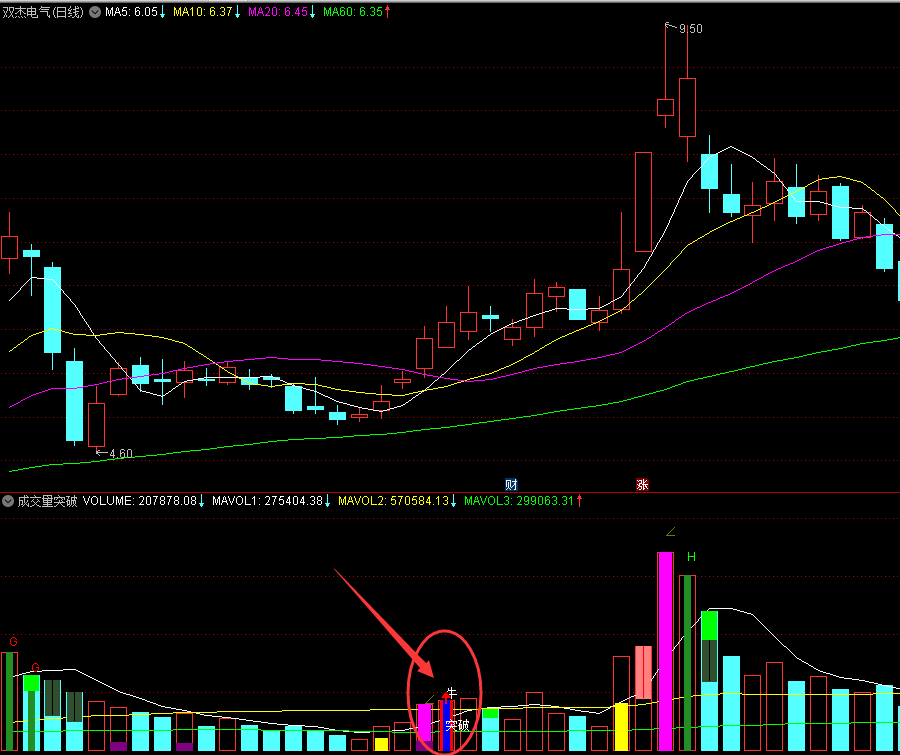Click the 涨 event marker icon
This screenshot has height=755, width=900.
point(642,485)
